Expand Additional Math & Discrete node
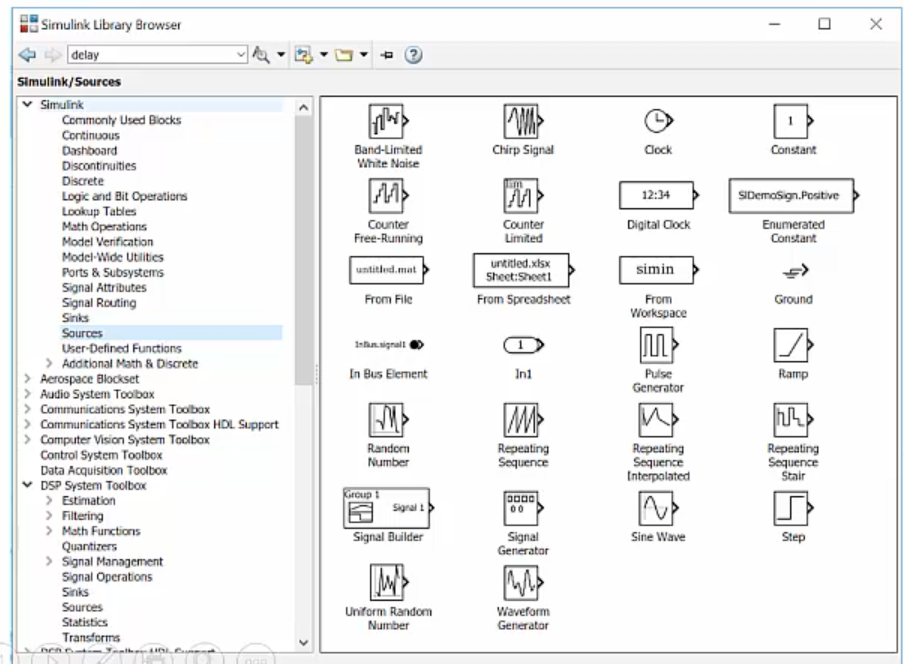 (x=49, y=363)
